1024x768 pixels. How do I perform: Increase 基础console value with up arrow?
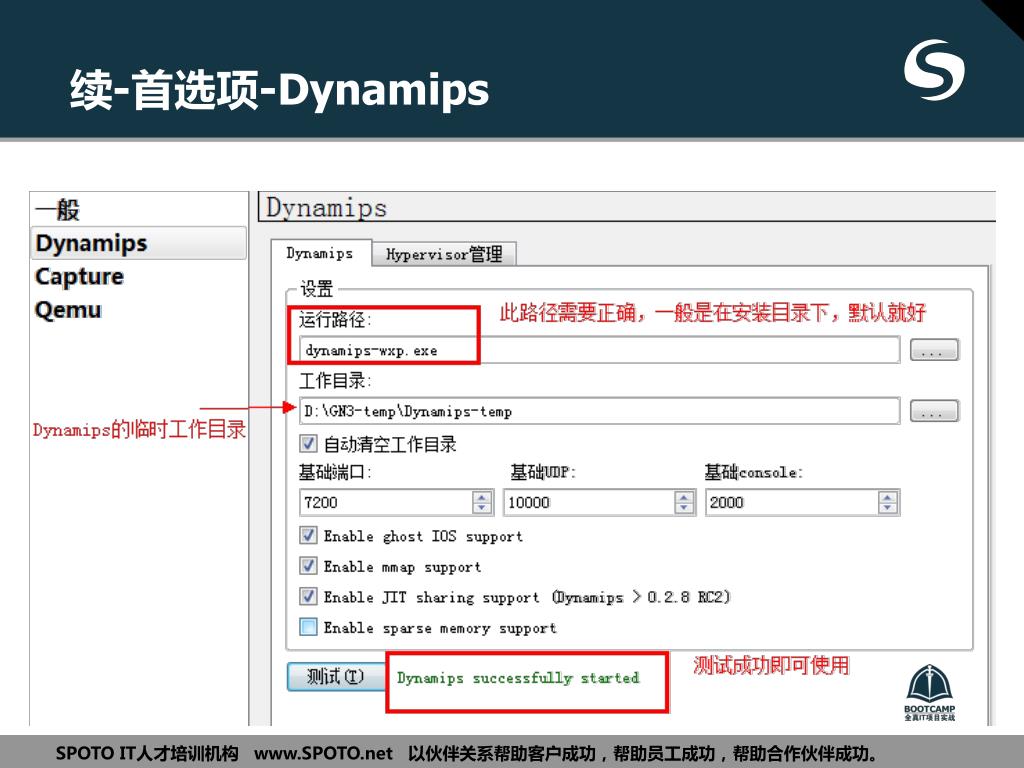pos(888,497)
